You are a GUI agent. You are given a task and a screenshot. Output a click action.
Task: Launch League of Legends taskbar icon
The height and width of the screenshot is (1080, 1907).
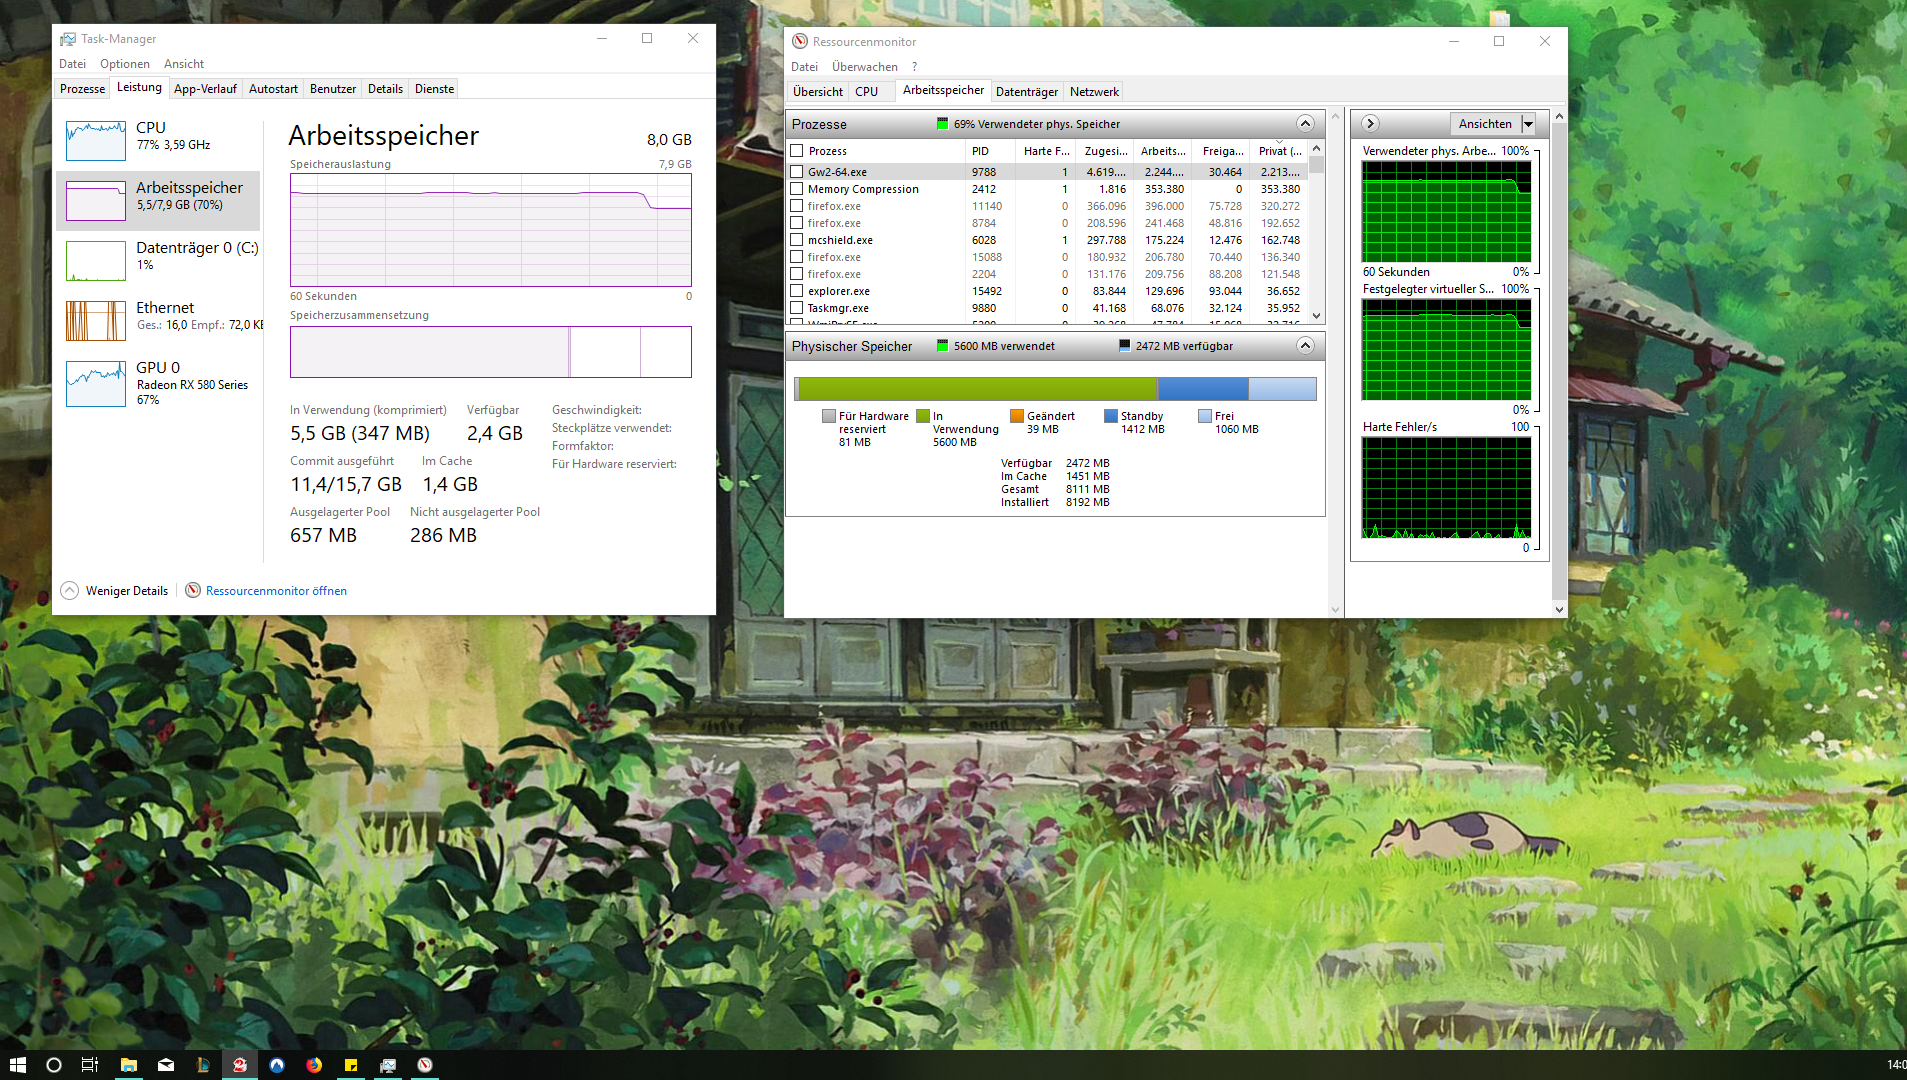pos(203,1065)
